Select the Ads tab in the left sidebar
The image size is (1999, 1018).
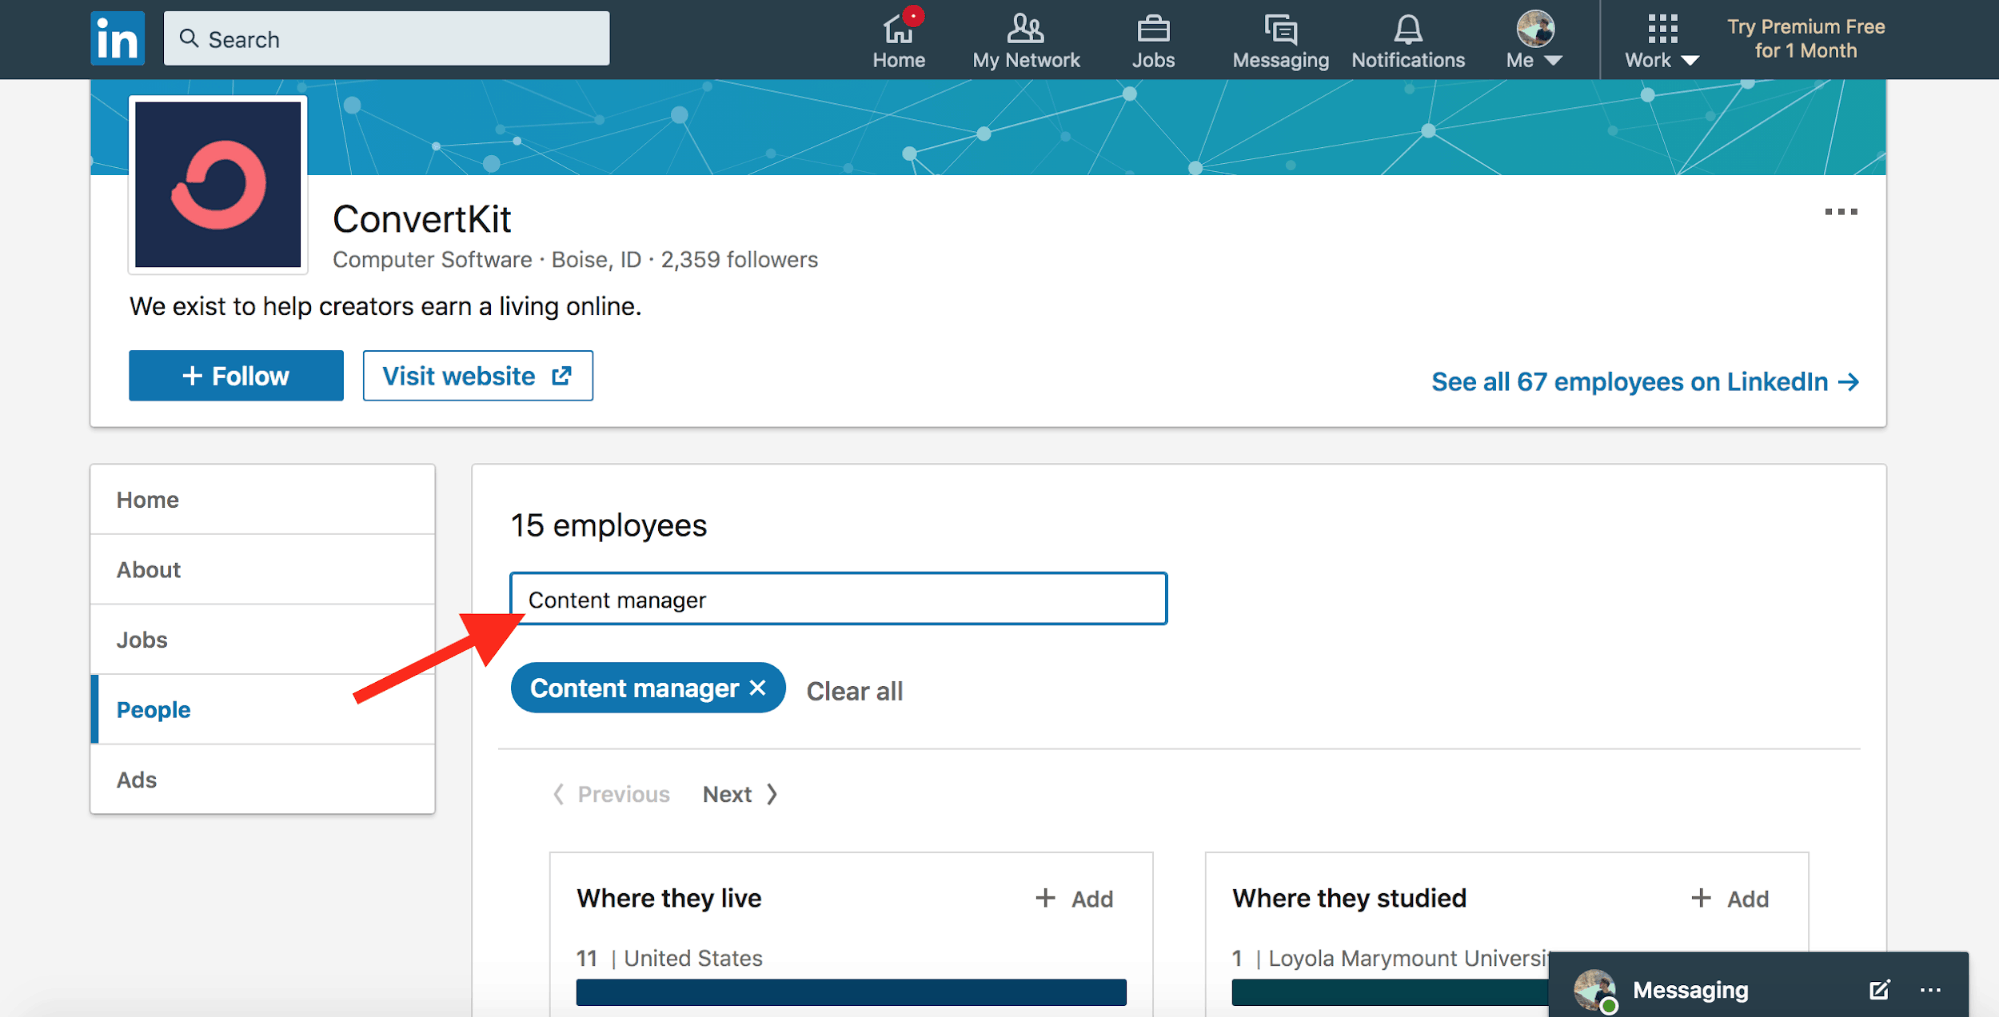[x=262, y=780]
